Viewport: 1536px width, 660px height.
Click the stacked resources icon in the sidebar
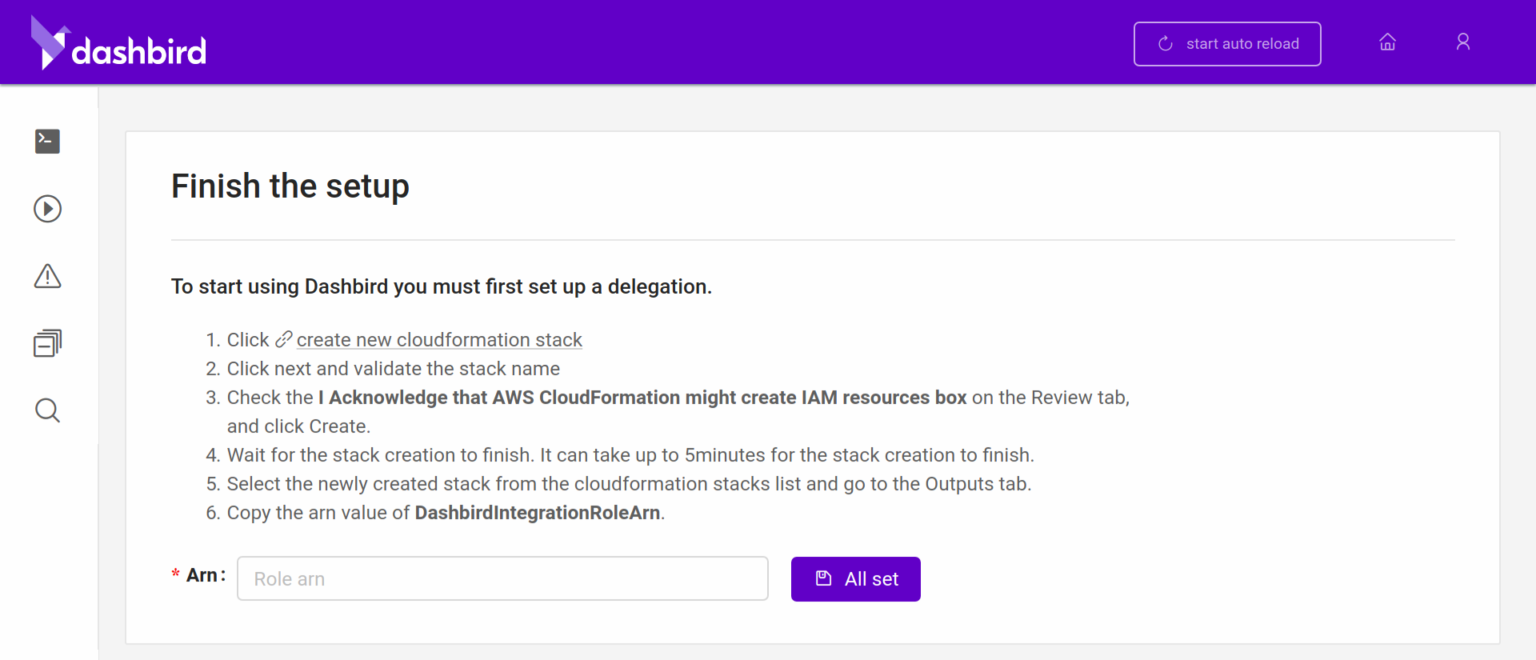[46, 343]
